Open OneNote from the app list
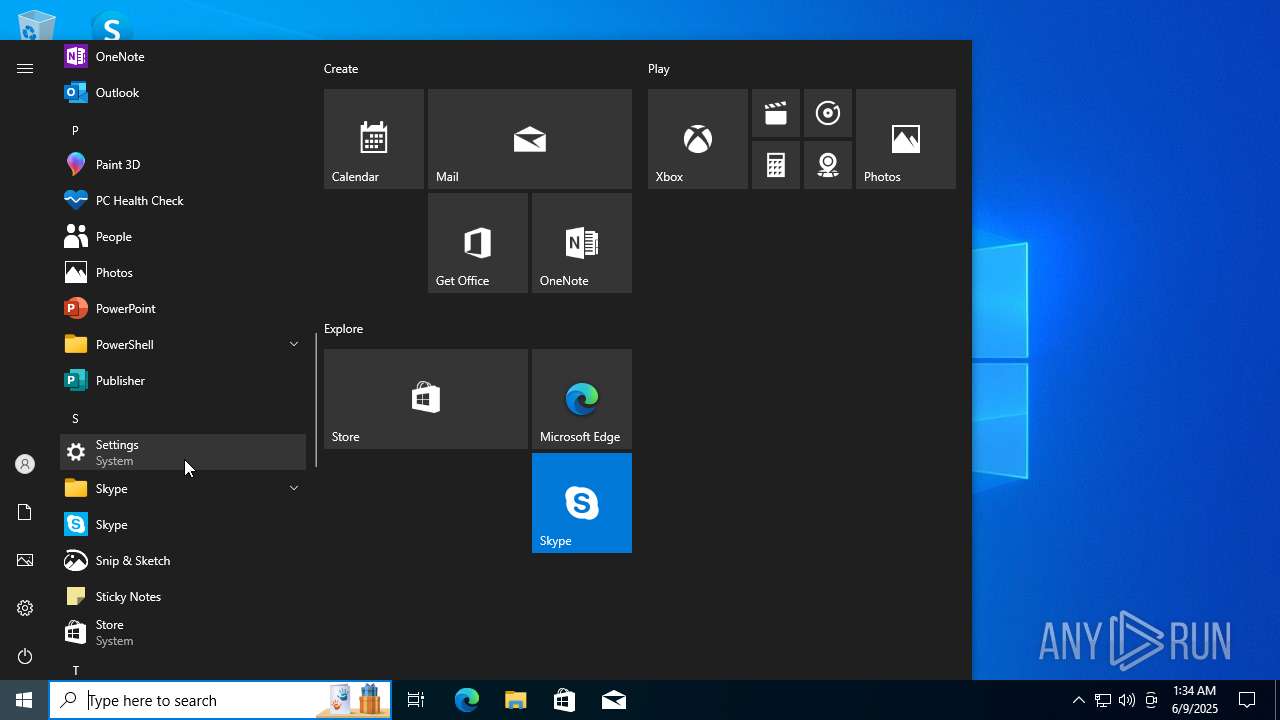 point(183,57)
